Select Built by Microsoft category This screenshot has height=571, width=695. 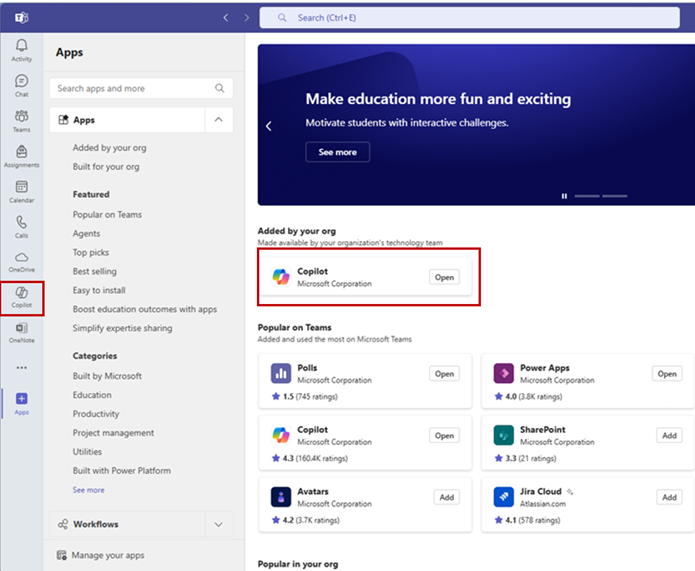(107, 376)
